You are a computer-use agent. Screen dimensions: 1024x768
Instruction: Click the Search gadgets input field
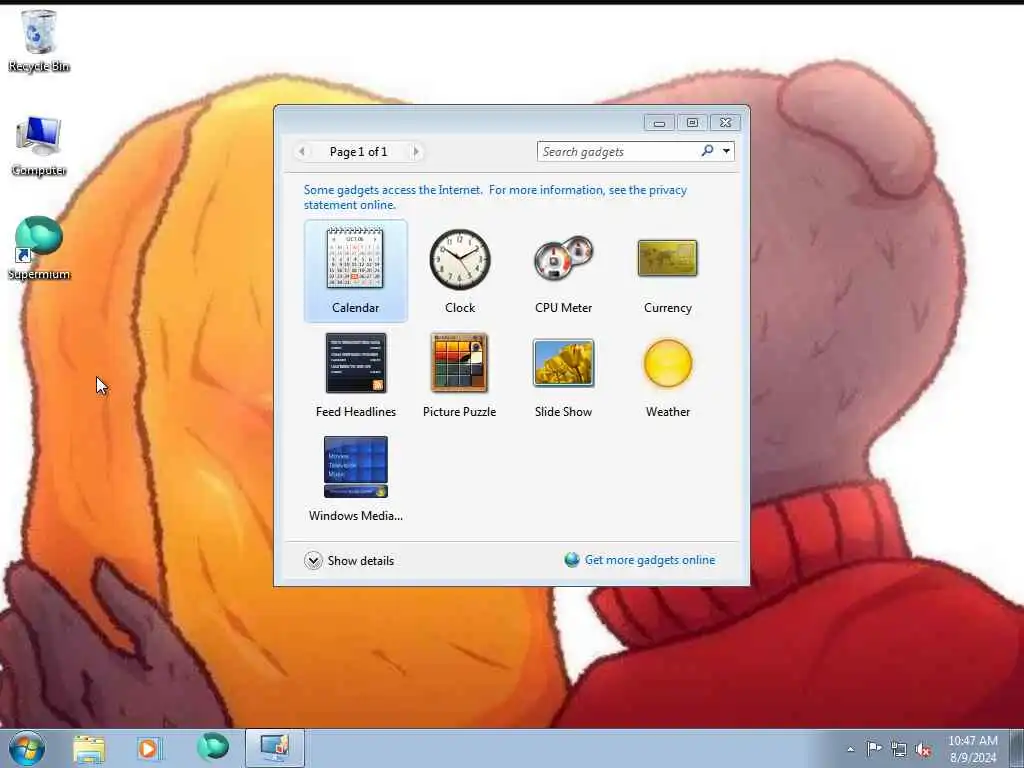[619, 152]
